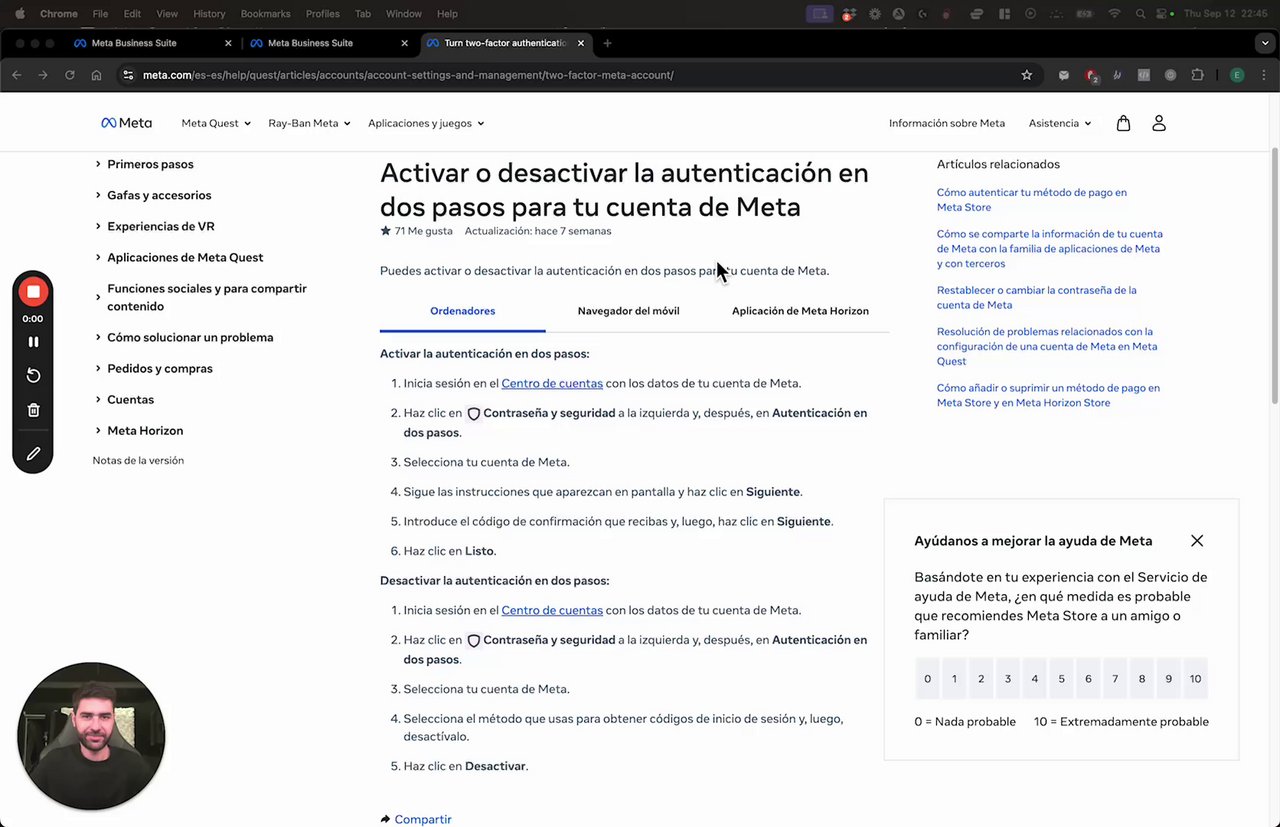
Task: Expand the Cuentas sidebar section
Action: 124,399
